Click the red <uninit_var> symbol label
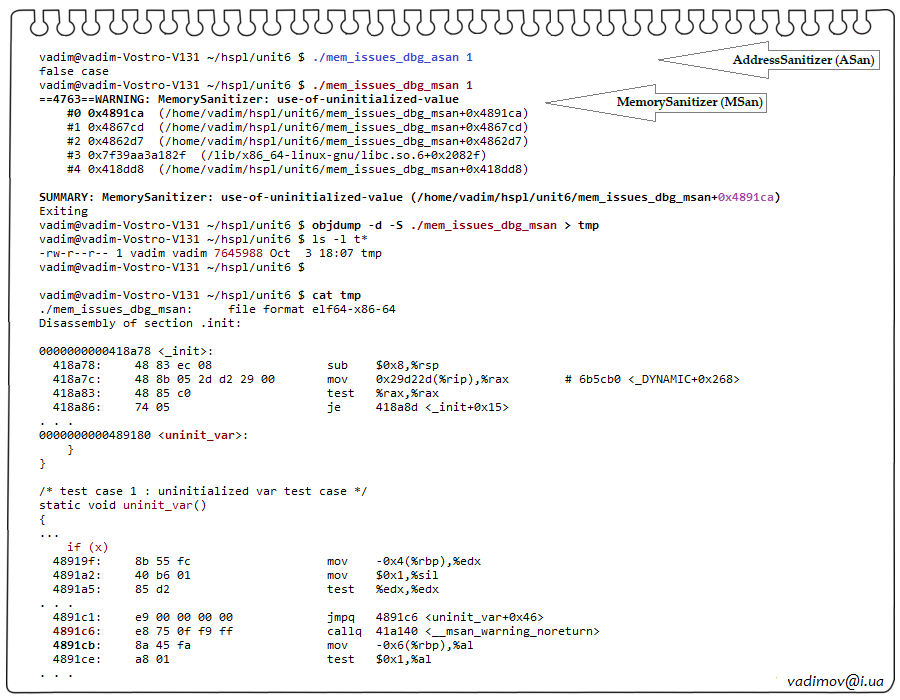900x700 pixels. tap(202, 435)
